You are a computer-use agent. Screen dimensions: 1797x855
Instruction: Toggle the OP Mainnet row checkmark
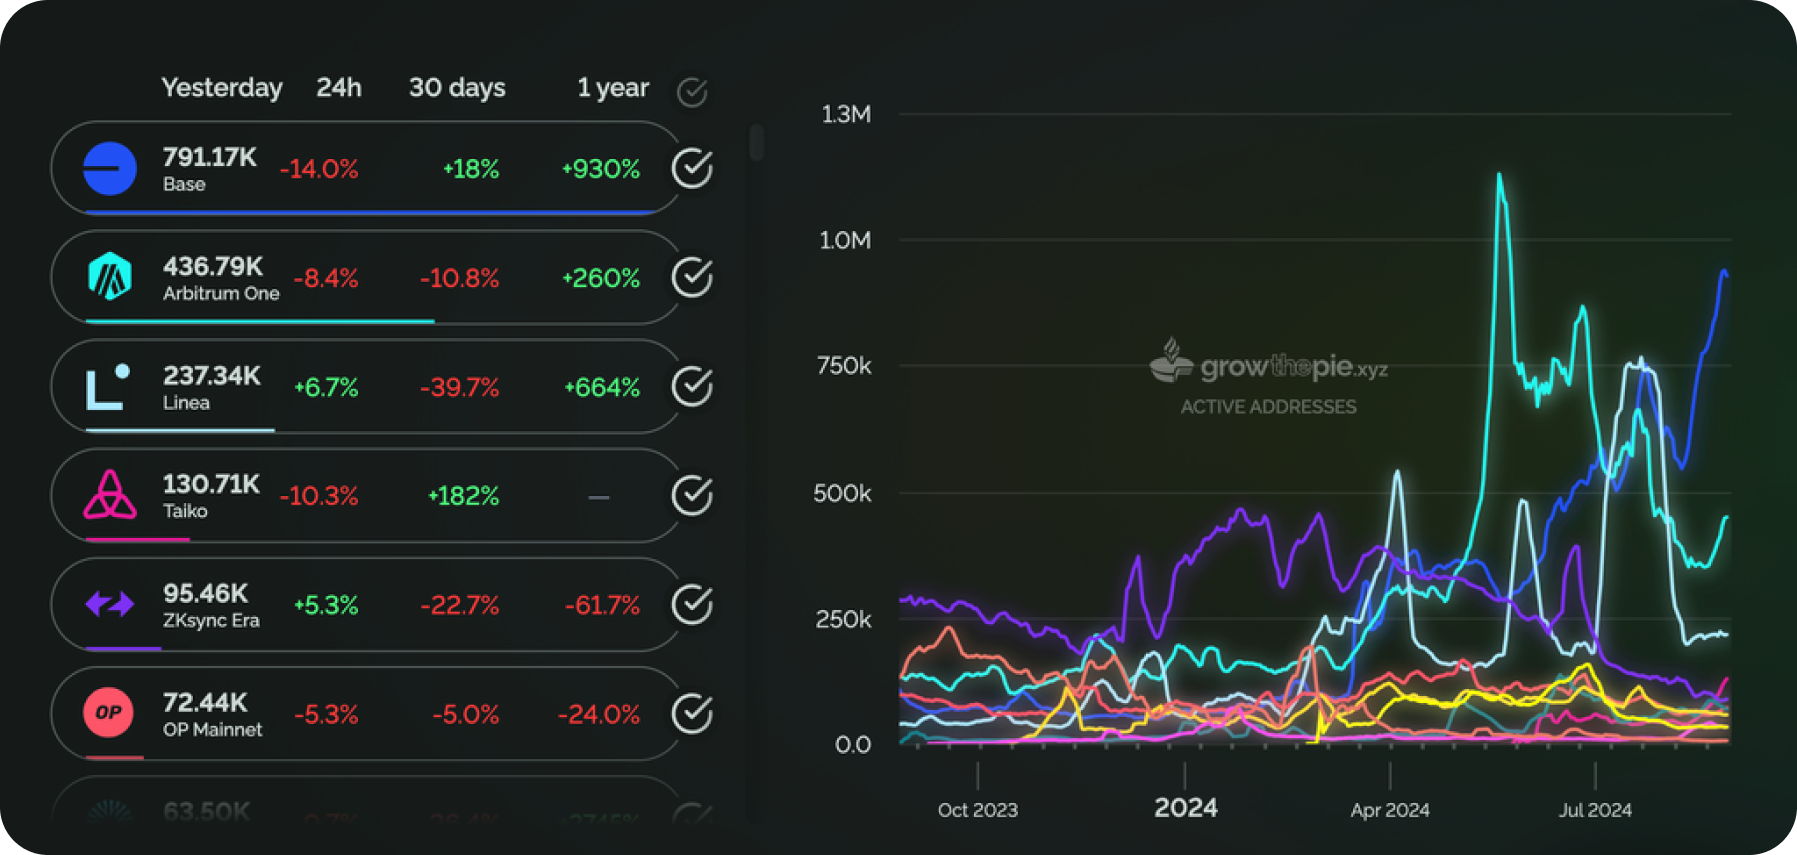coord(692,713)
